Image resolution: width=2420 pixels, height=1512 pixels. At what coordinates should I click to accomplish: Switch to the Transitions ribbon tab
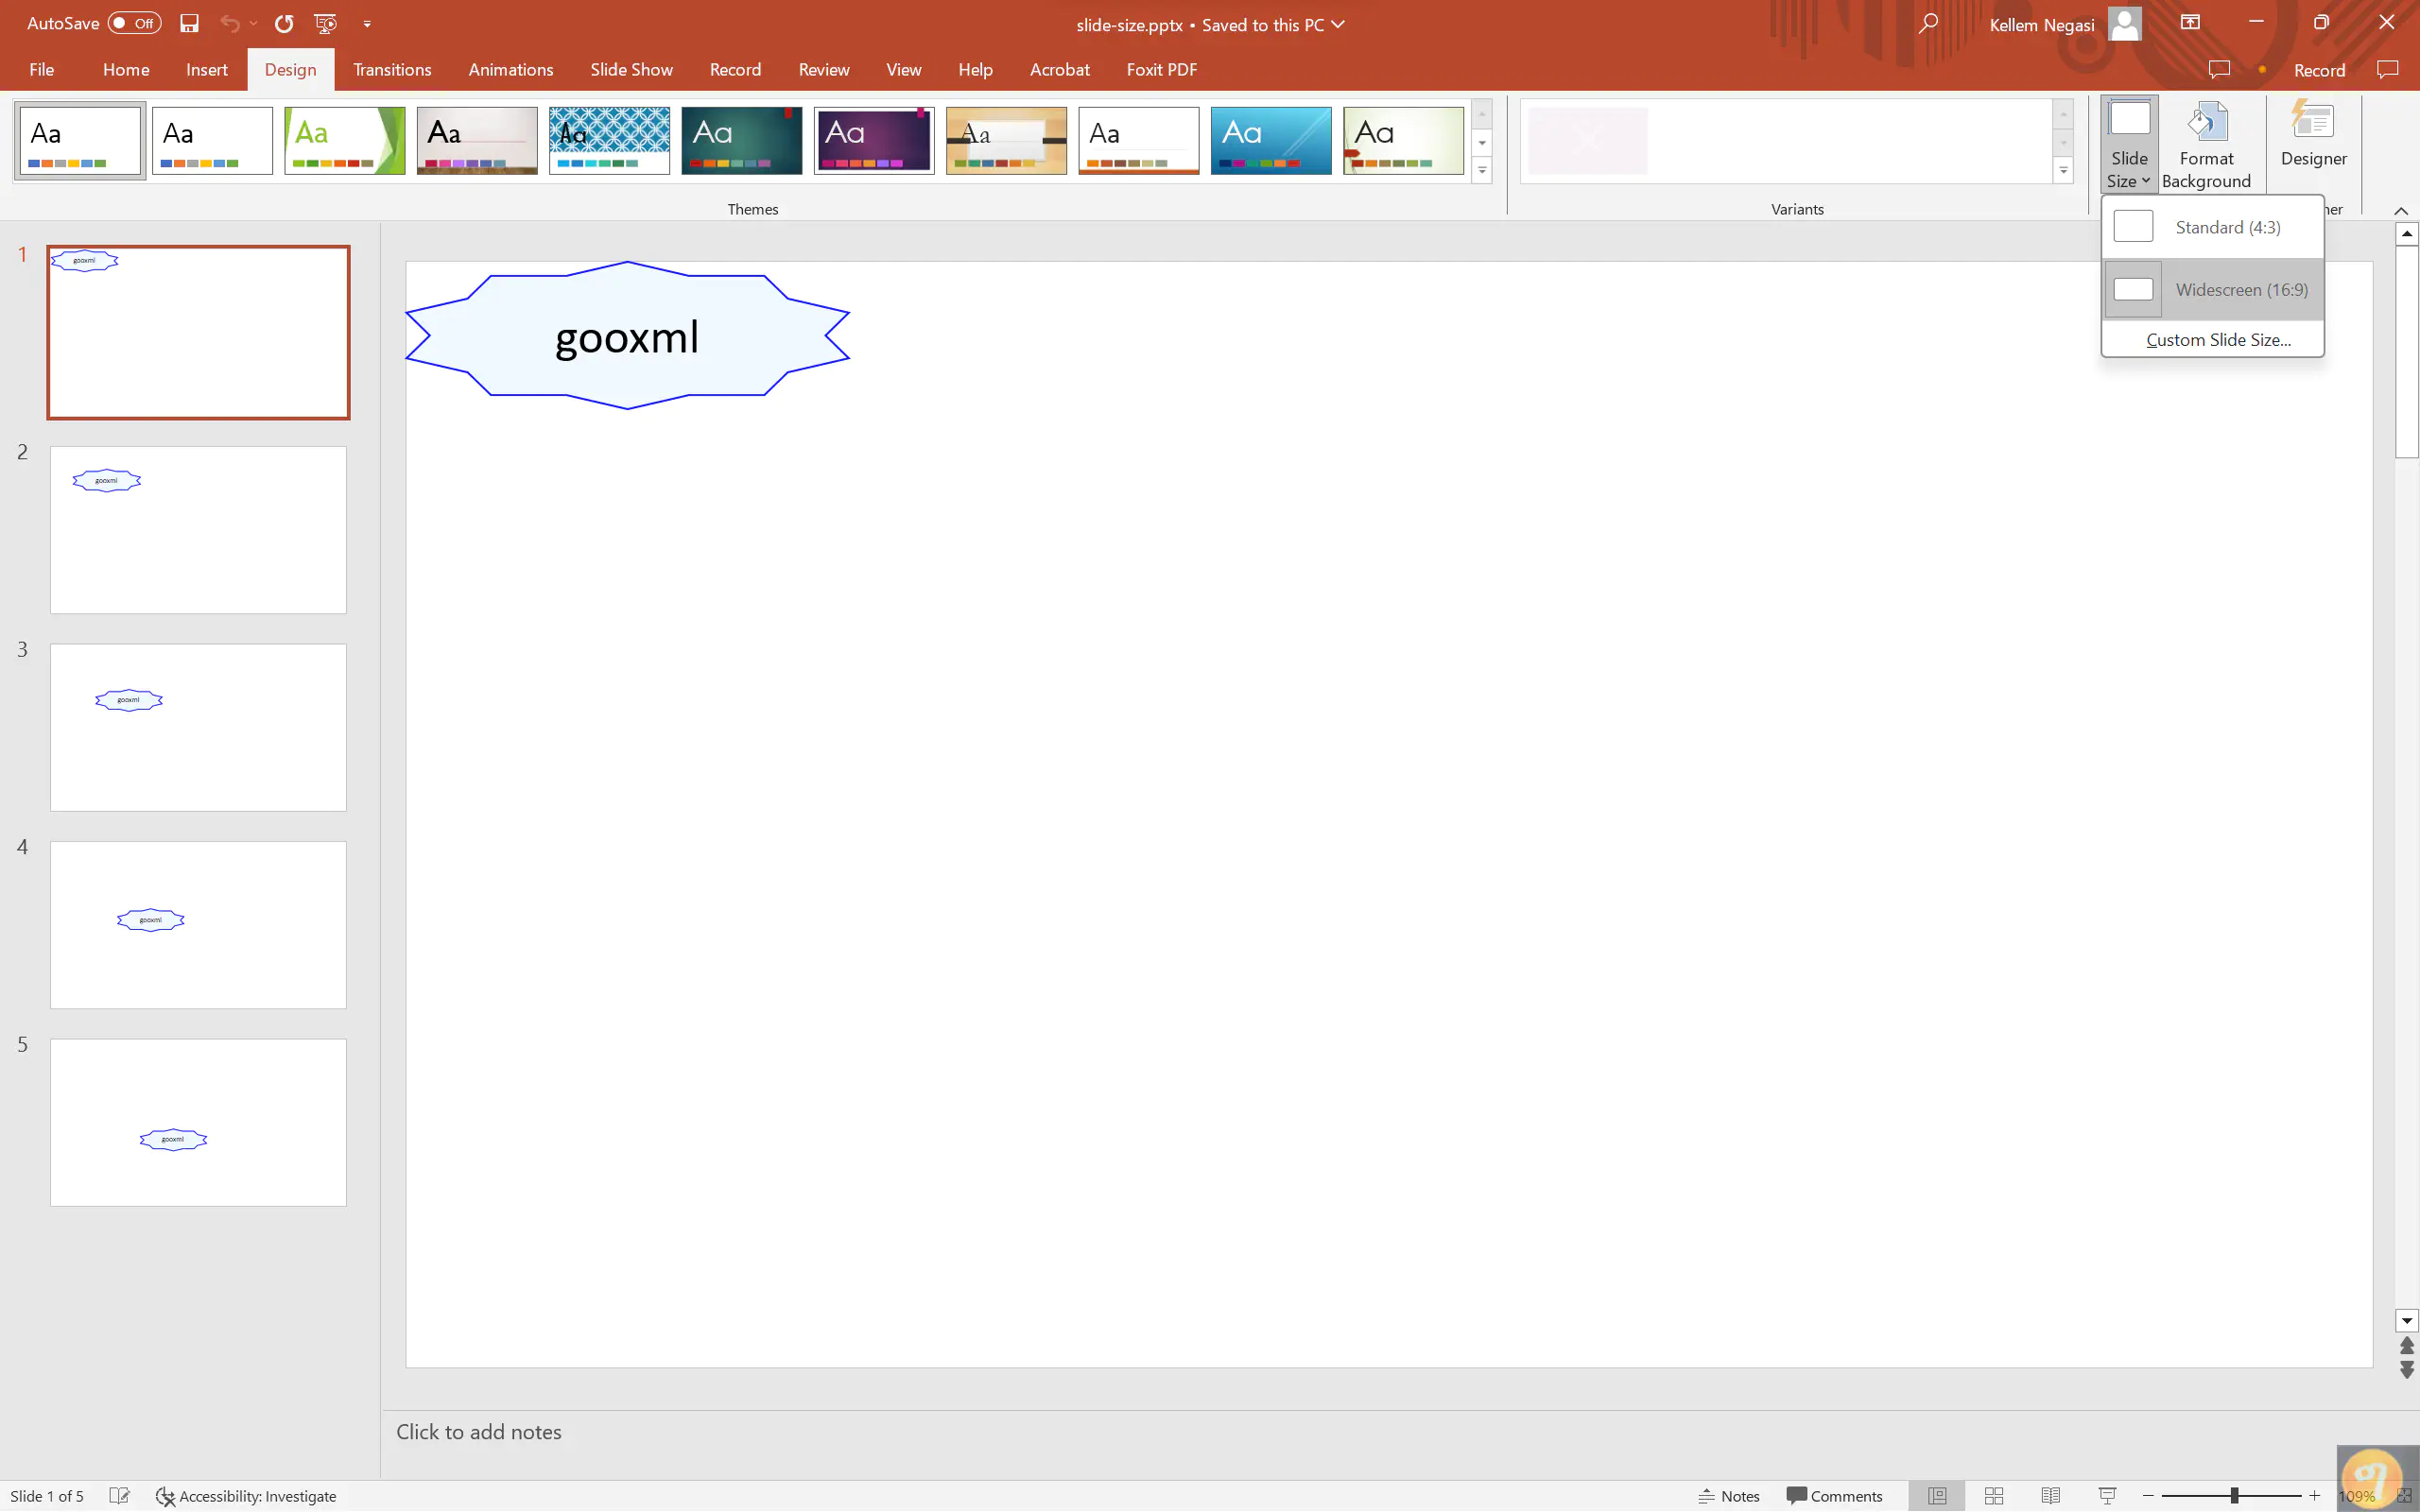click(x=391, y=69)
